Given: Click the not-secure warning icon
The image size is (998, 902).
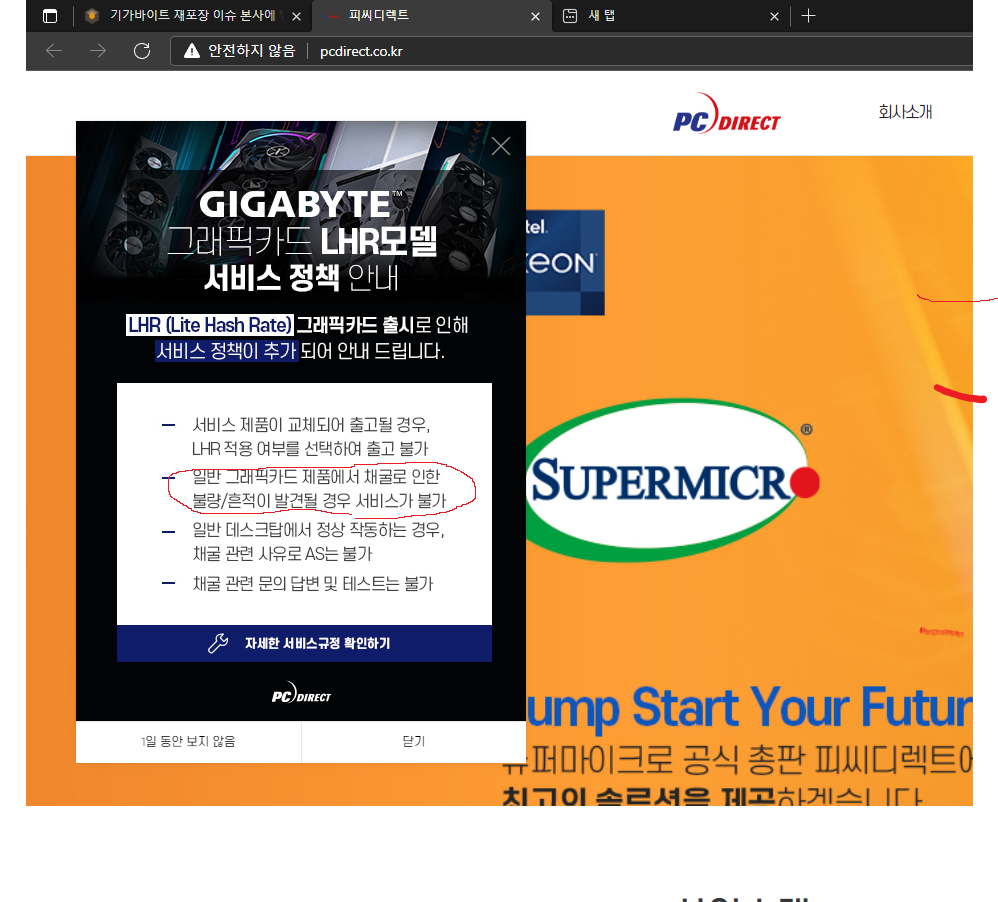Looking at the screenshot, I should (x=192, y=51).
